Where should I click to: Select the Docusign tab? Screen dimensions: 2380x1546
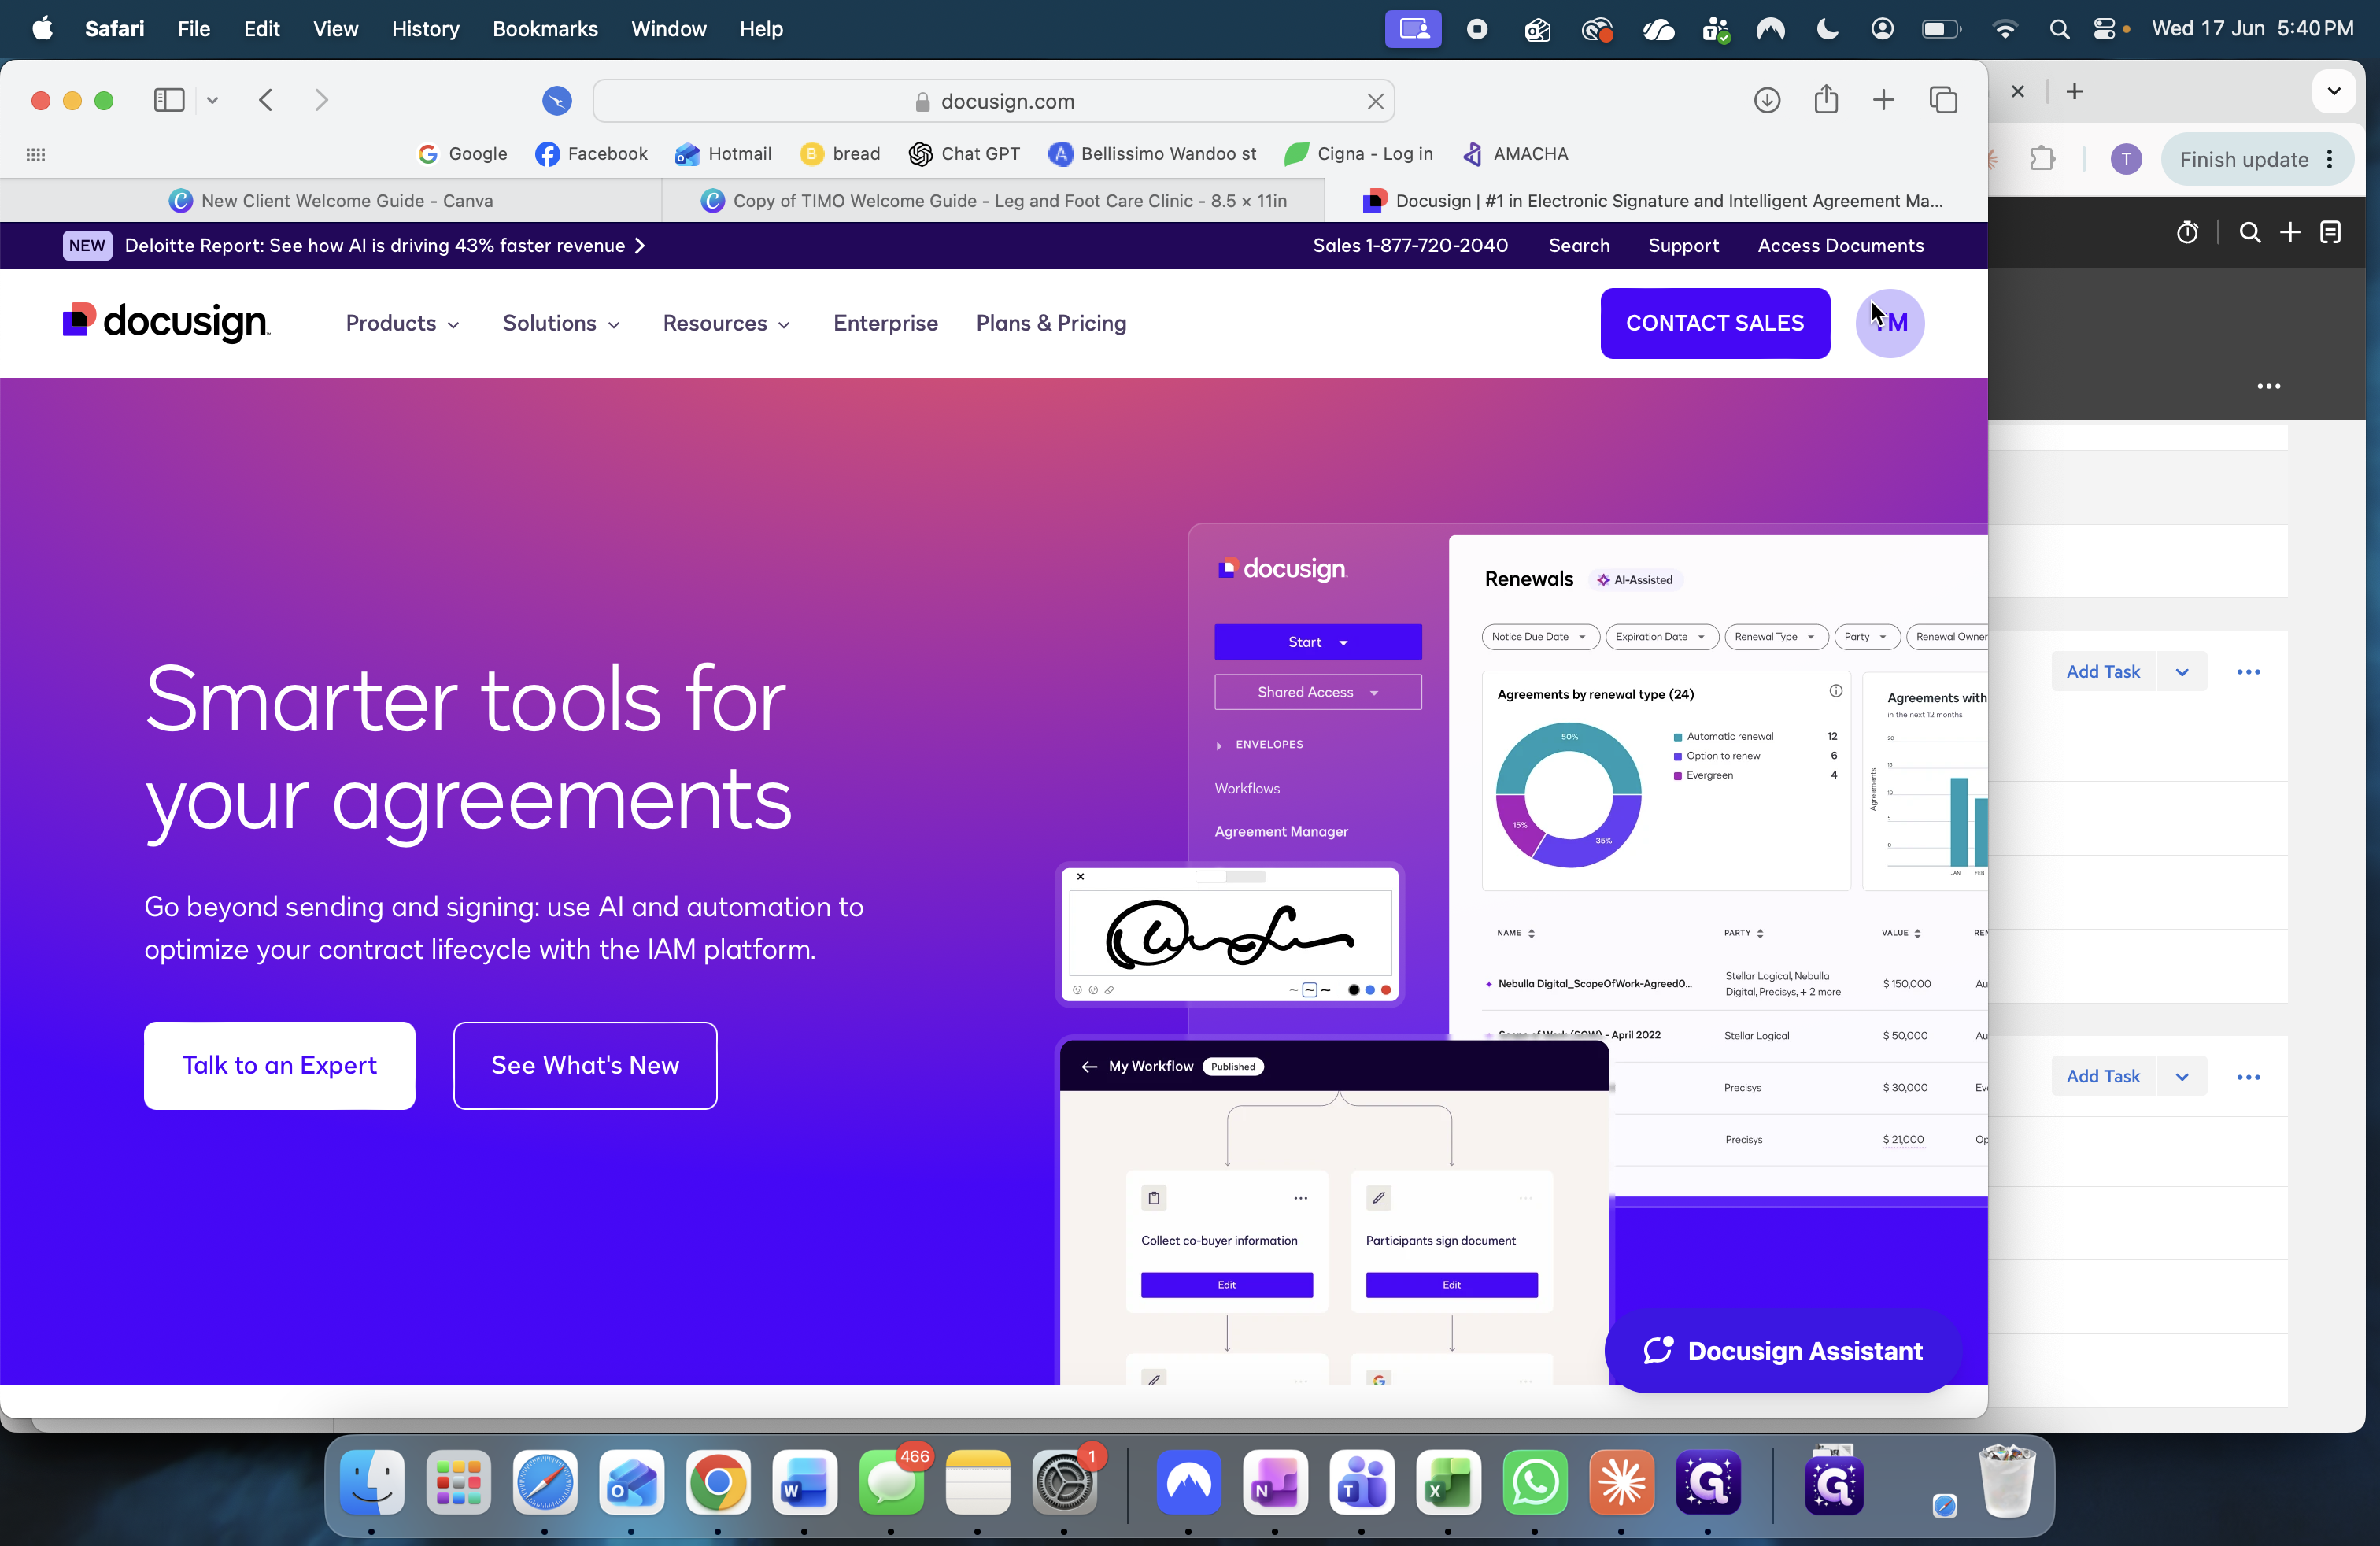[1656, 201]
